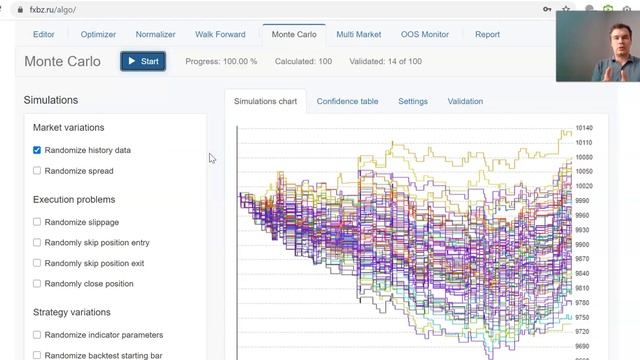
Task: Start the Monte Carlo simulation
Action: pyautogui.click(x=143, y=61)
